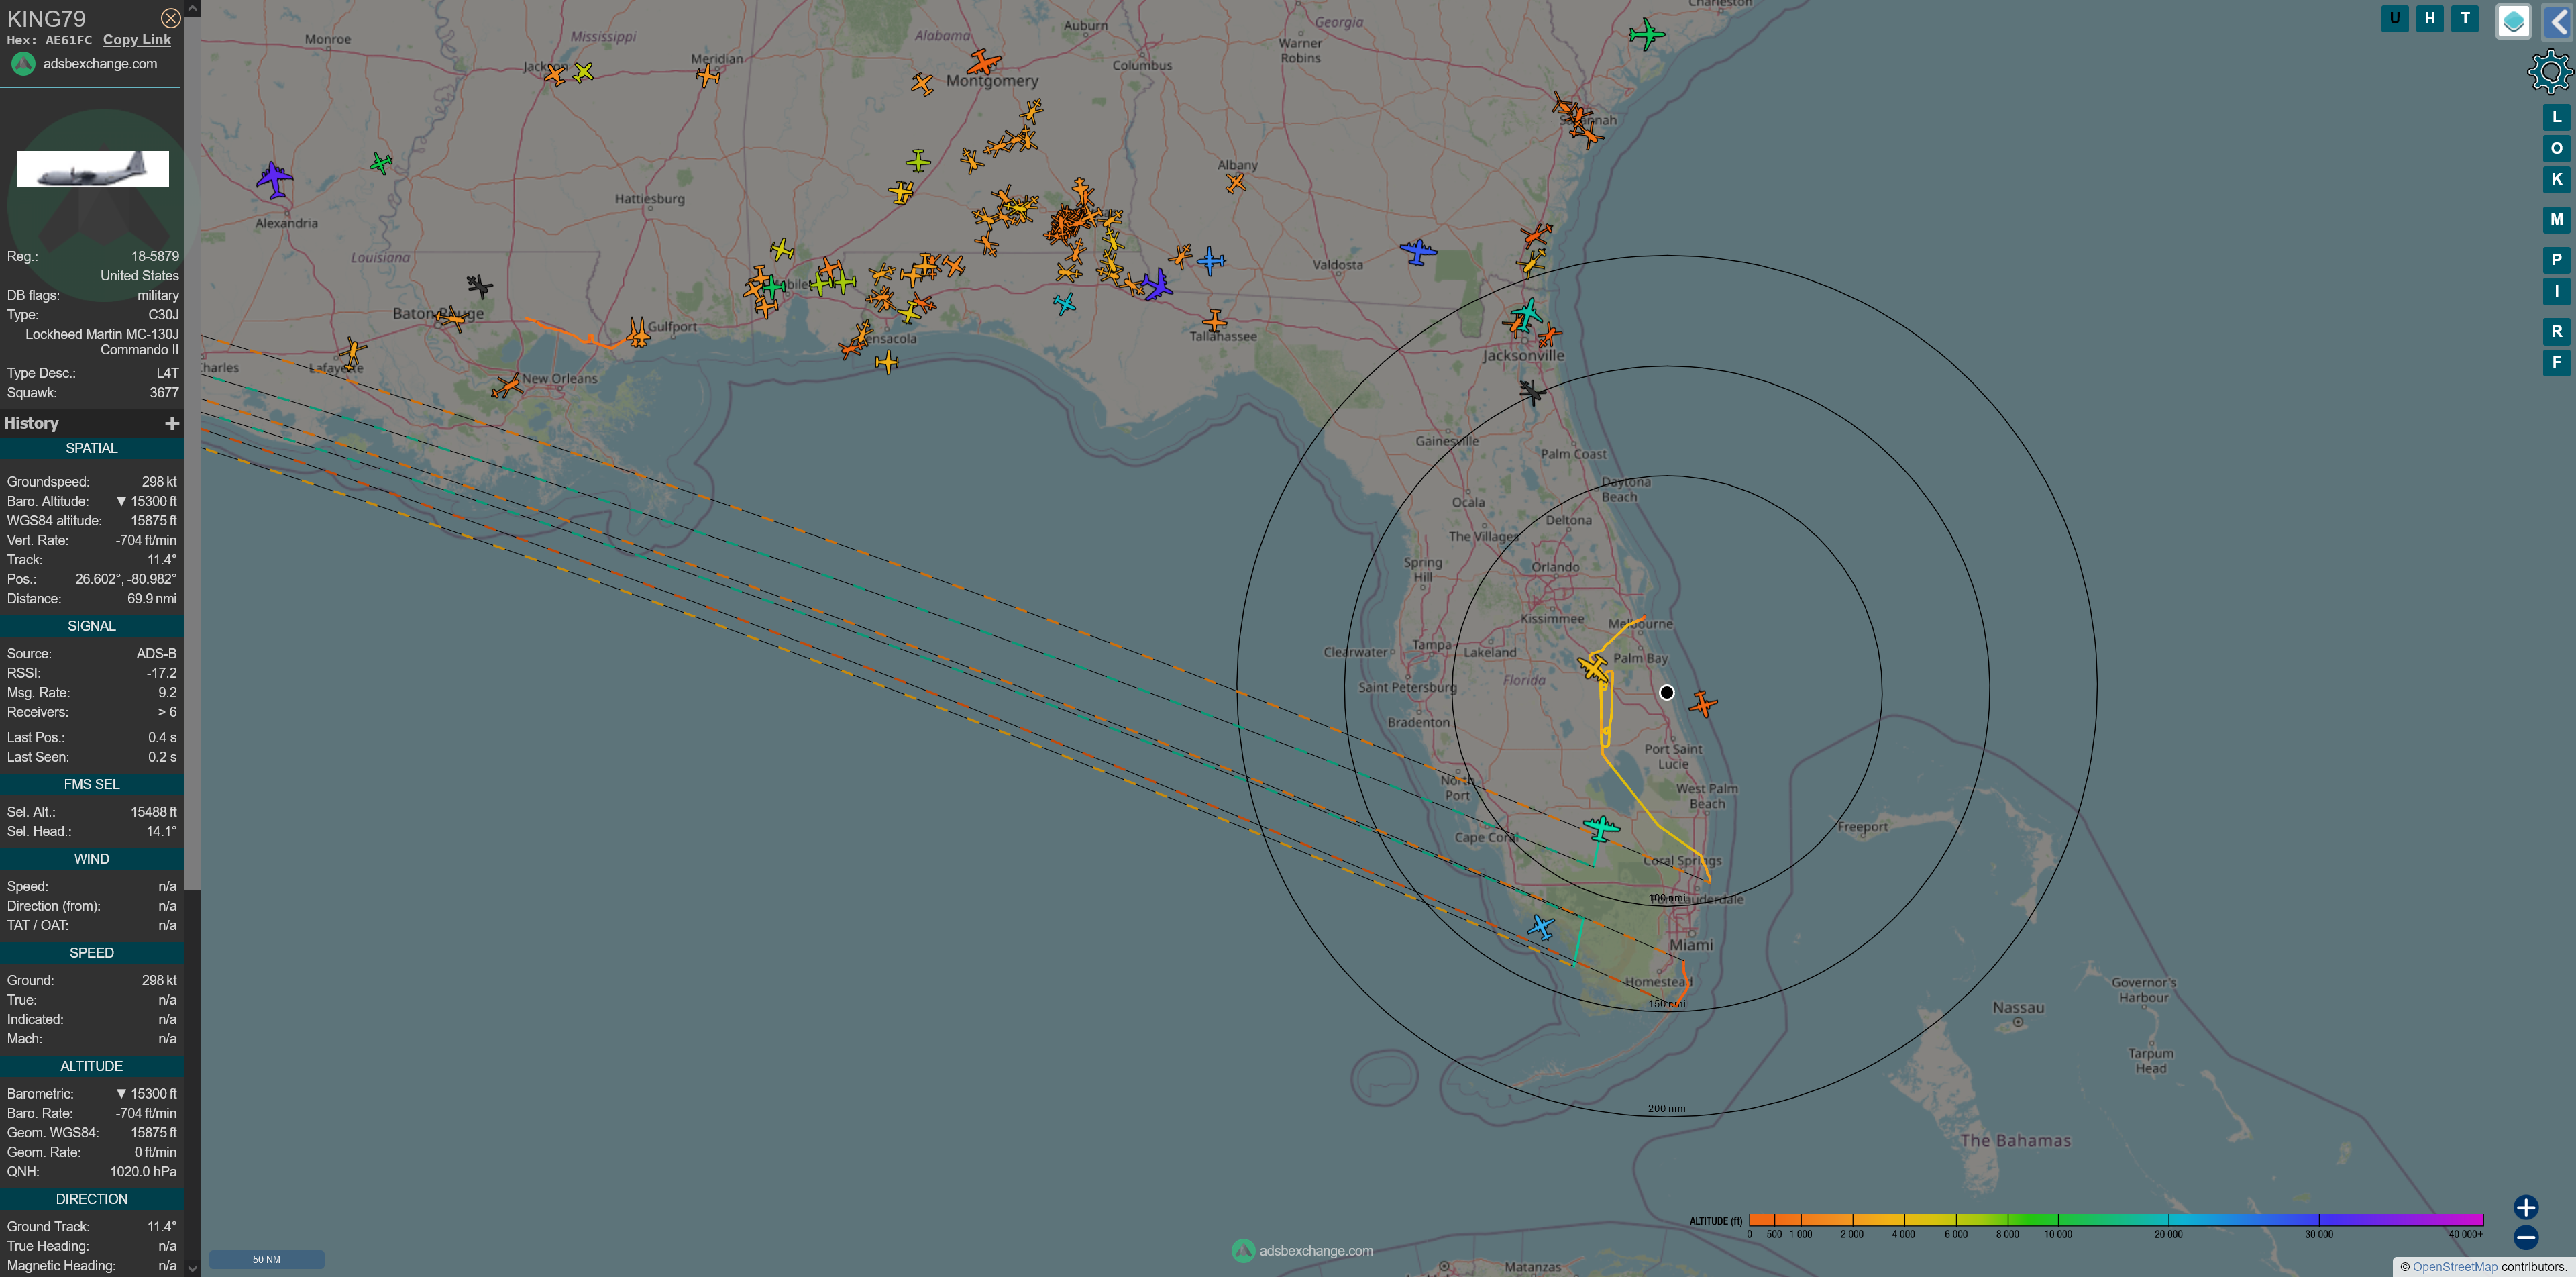Image resolution: width=2576 pixels, height=1277 pixels.
Task: Select the blue aircraft near Valdosta
Action: [1417, 251]
